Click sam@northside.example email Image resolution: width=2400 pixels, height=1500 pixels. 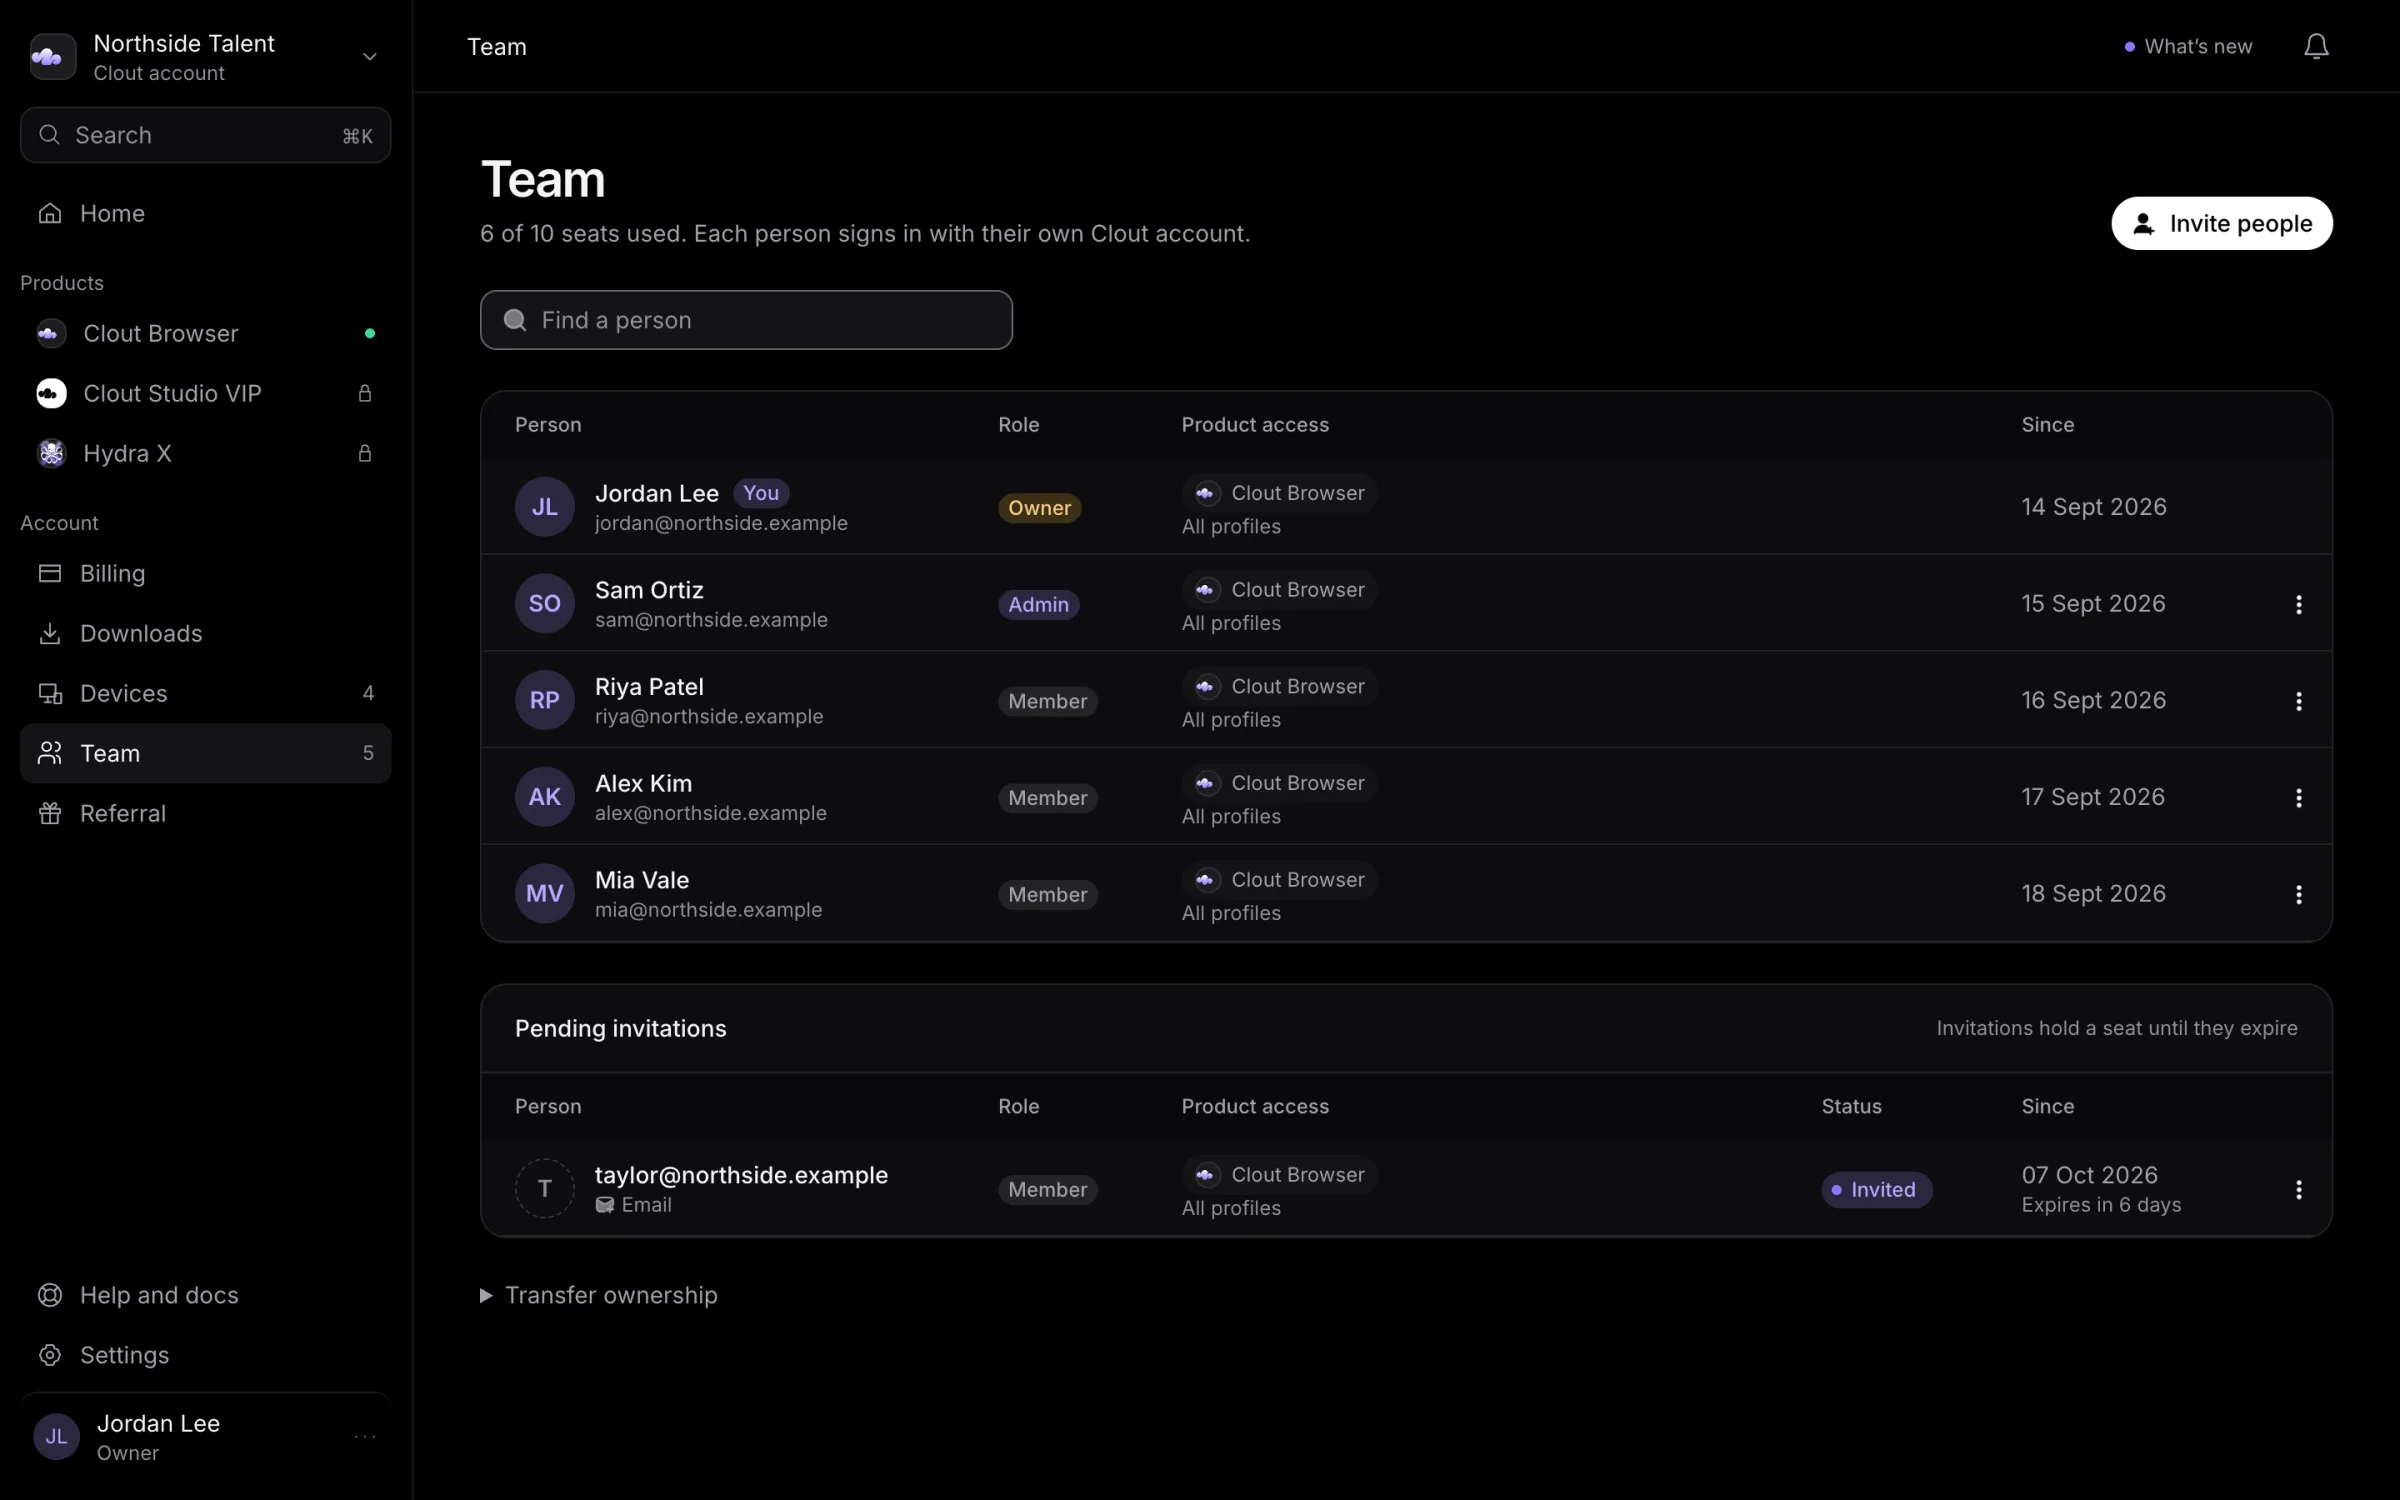(x=711, y=620)
